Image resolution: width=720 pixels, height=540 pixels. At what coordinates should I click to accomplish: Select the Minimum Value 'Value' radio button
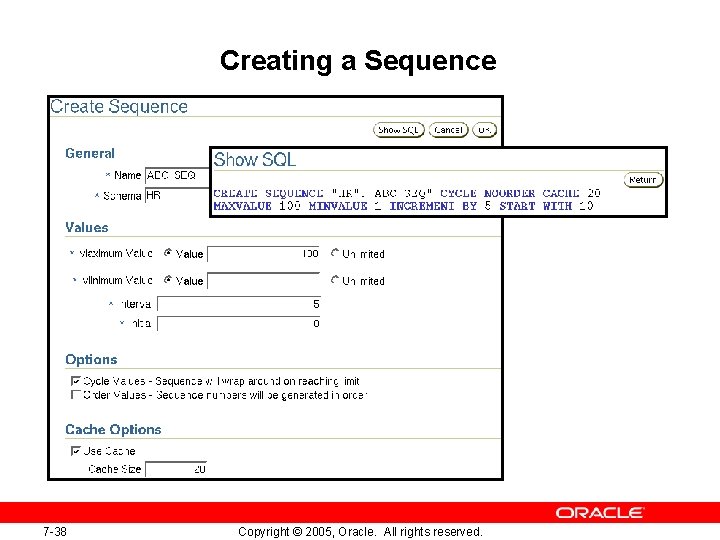coord(168,279)
